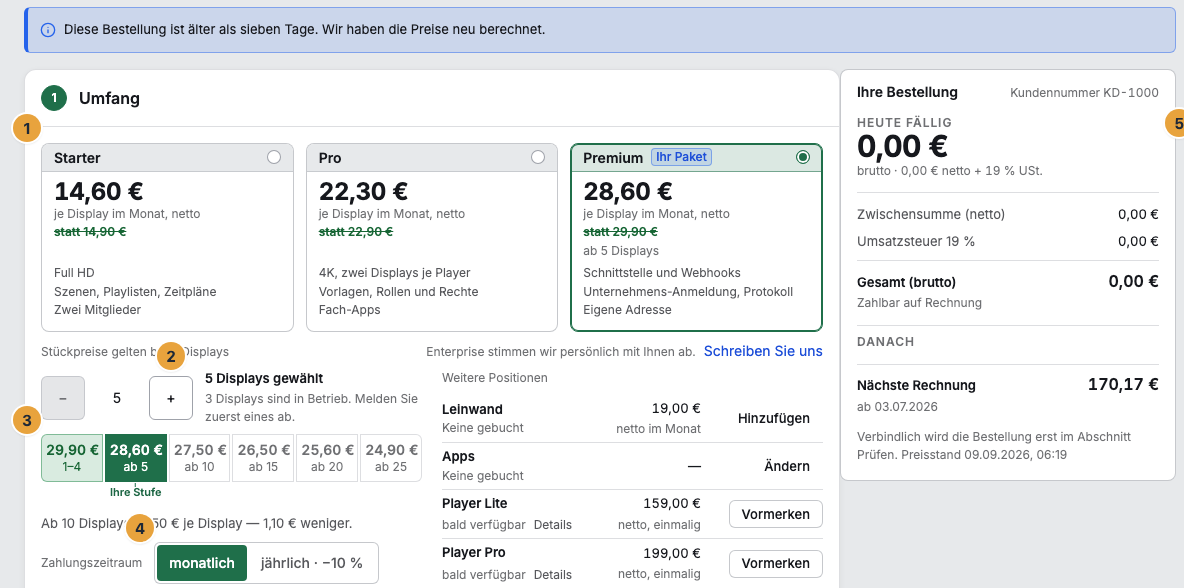The height and width of the screenshot is (588, 1184).
Task: Click the 'Umfang' section heading
Action: click(109, 98)
